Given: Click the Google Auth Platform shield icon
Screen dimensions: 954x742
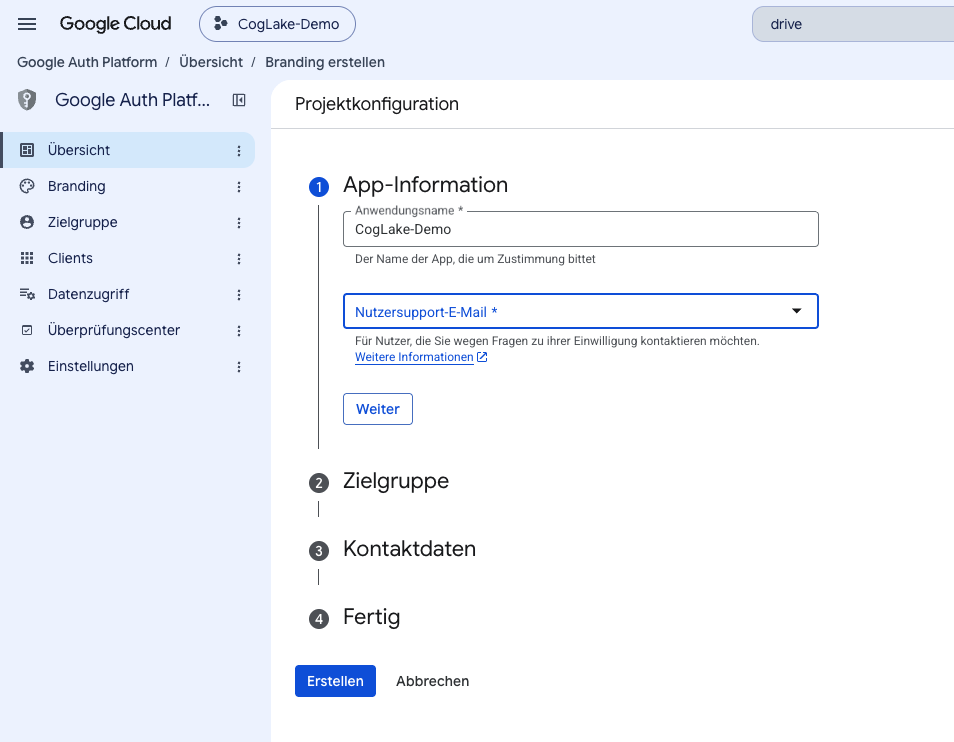Looking at the screenshot, I should [x=27, y=100].
